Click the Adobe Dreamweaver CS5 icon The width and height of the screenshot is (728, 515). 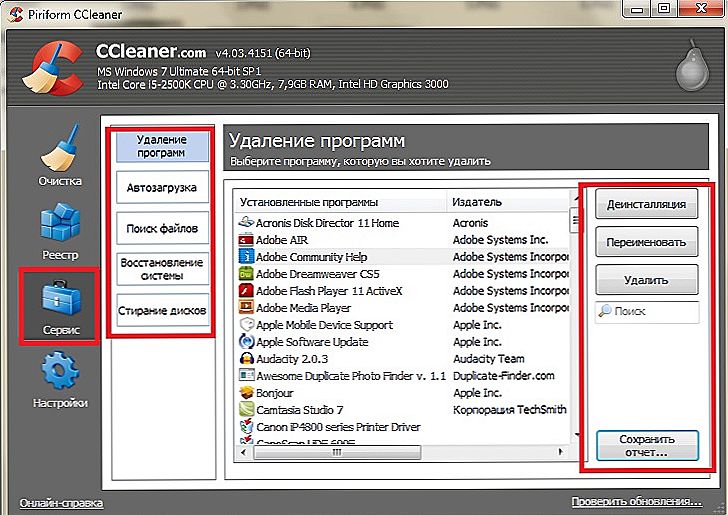246,274
